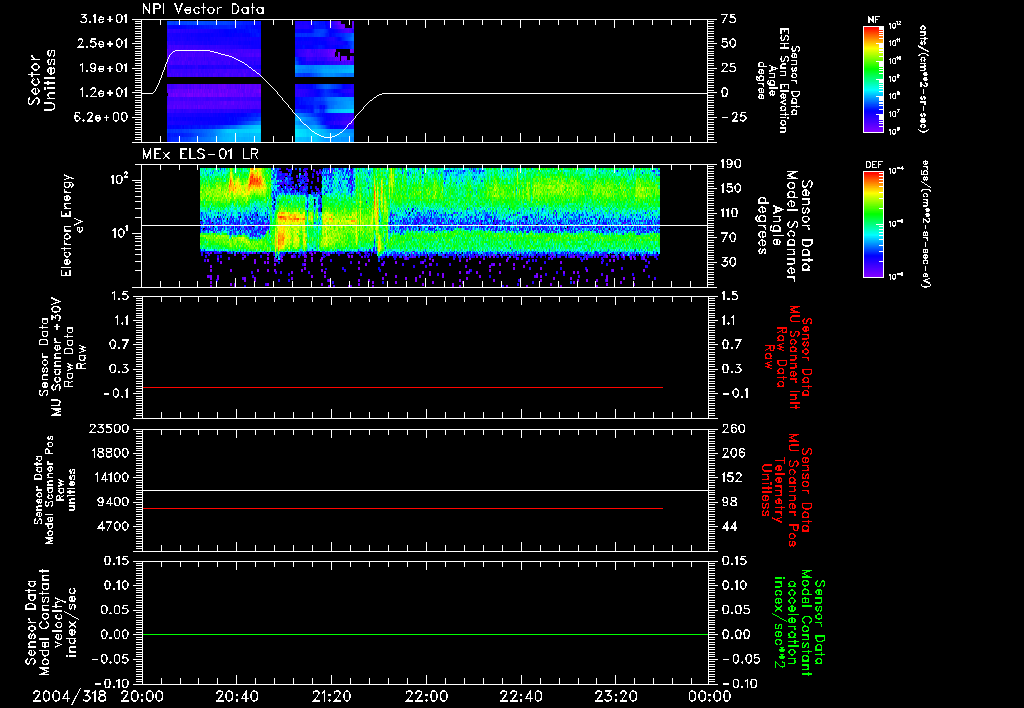The image size is (1024, 708).
Task: Click the 1.2e+01 sector tick value
Action: click(x=105, y=93)
